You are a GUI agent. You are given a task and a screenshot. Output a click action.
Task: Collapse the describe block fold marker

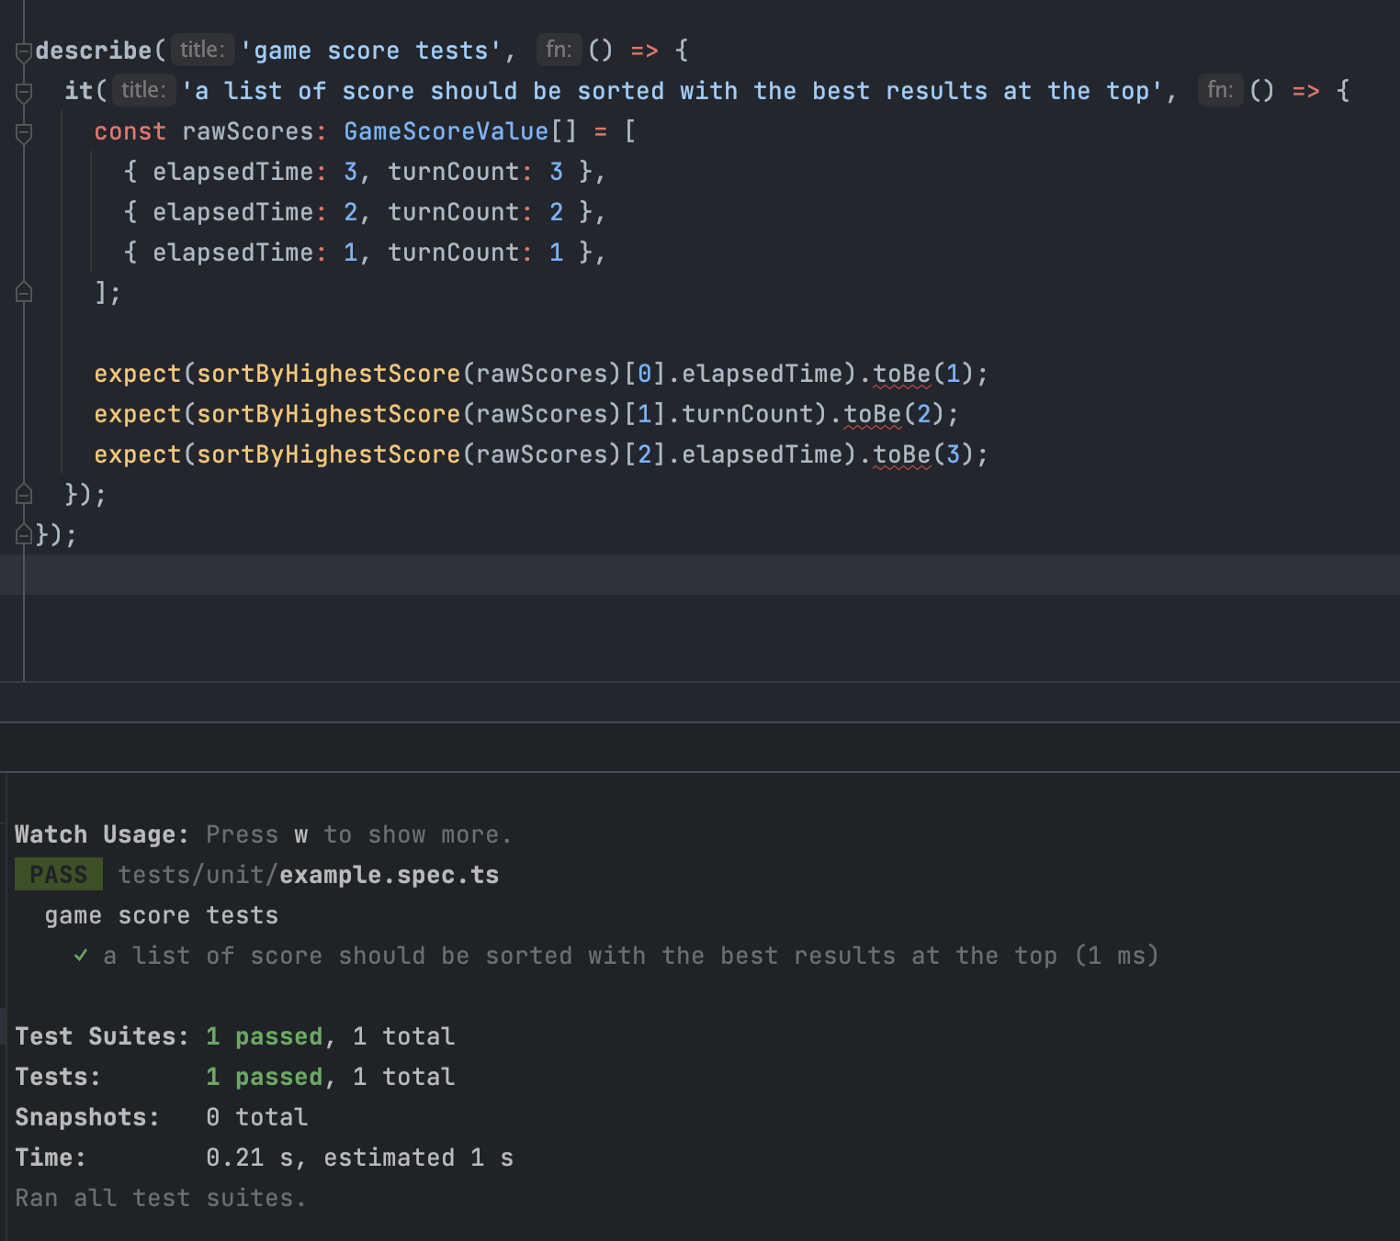[x=24, y=51]
